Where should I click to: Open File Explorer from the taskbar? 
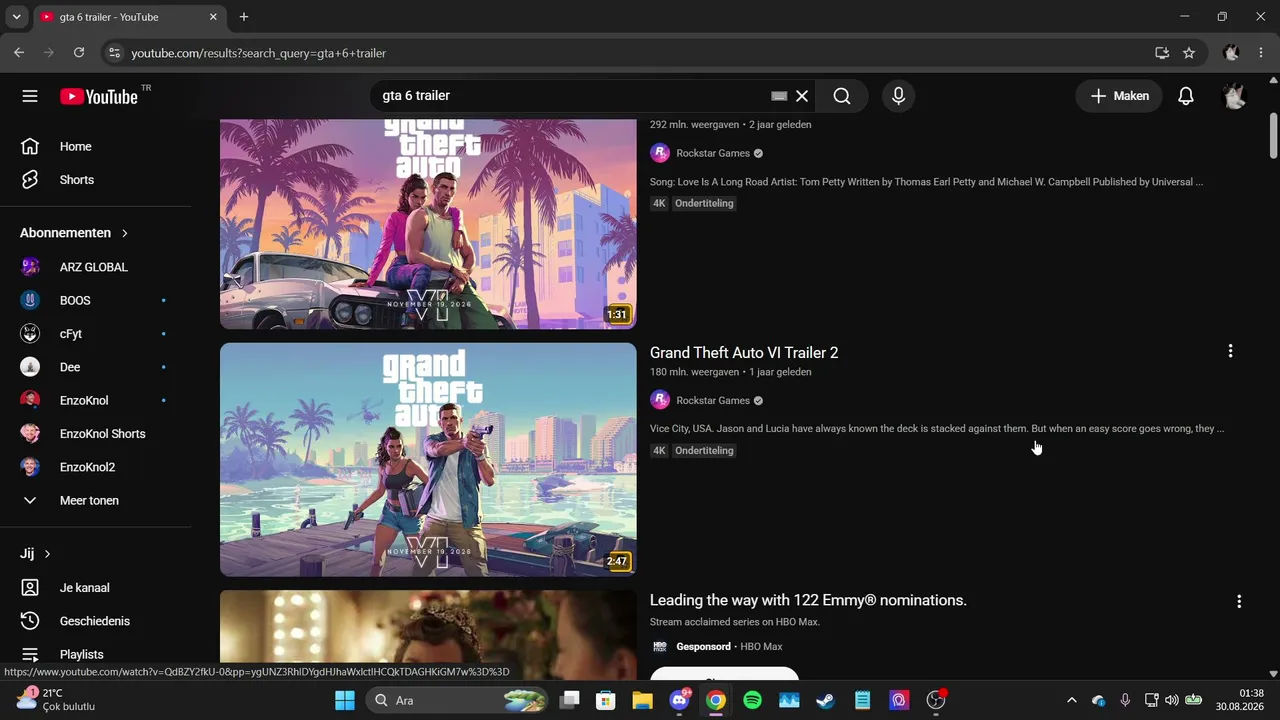point(642,700)
